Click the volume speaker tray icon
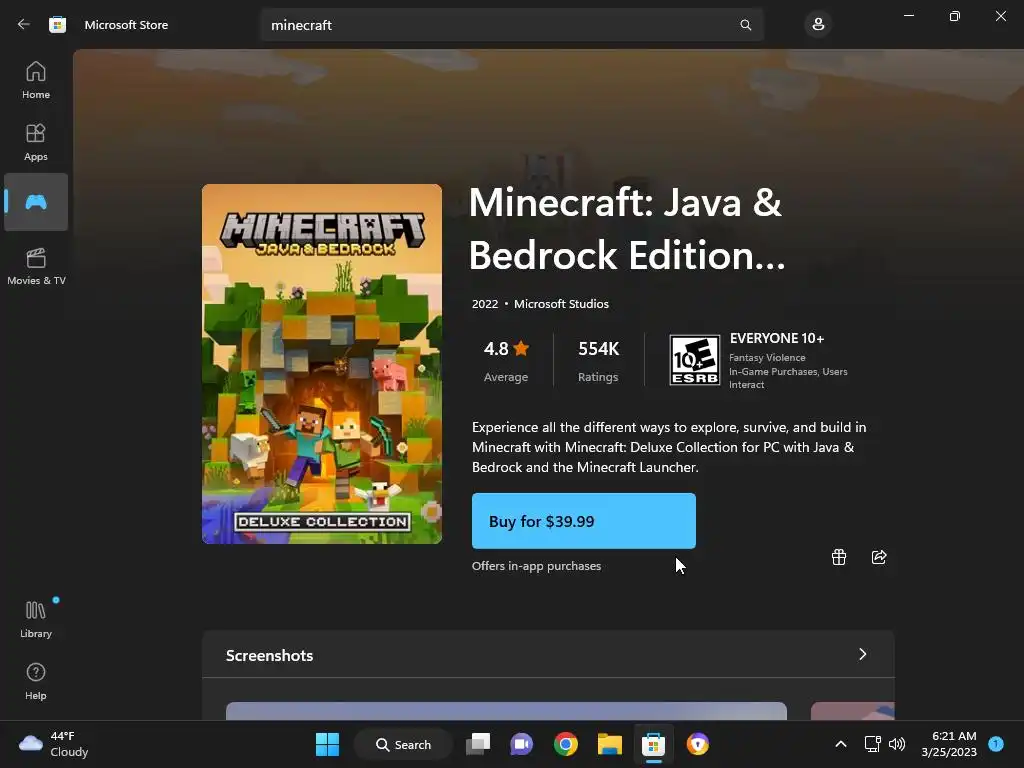The width and height of the screenshot is (1024, 768). (x=897, y=744)
